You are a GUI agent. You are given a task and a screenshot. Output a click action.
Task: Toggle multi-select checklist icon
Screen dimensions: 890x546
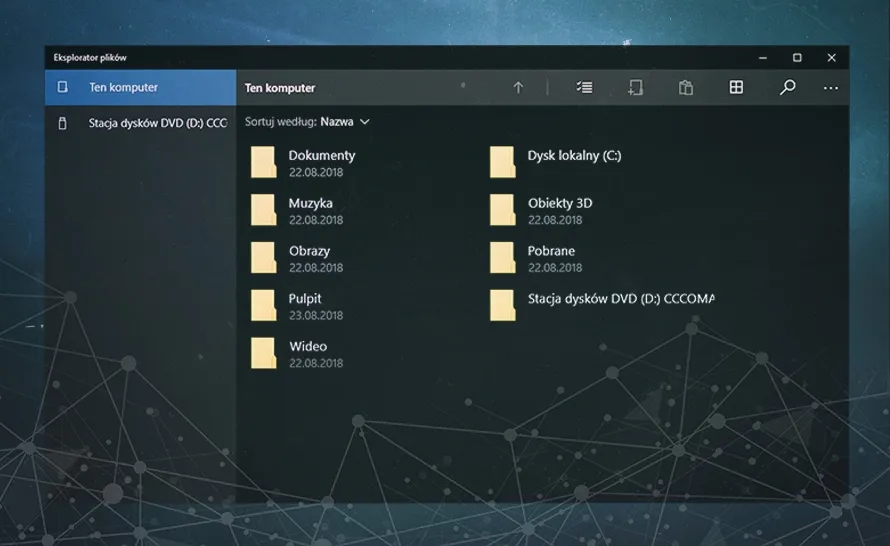[x=584, y=87]
